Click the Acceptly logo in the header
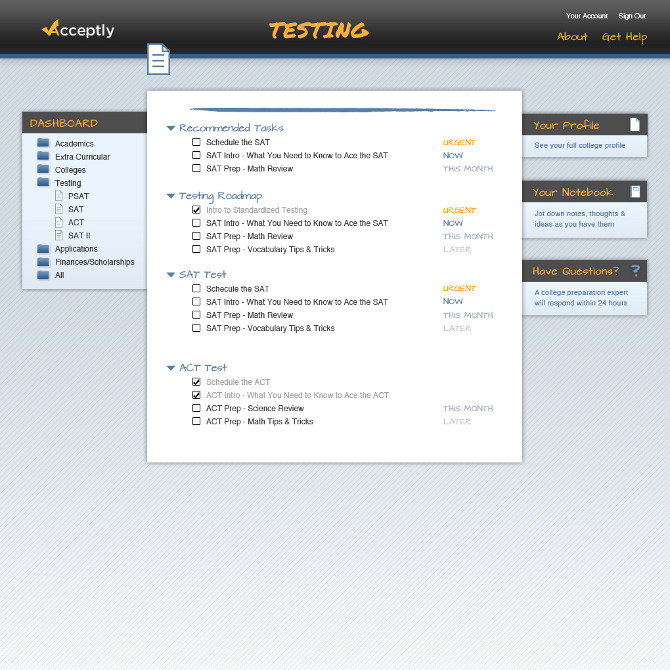 click(78, 30)
